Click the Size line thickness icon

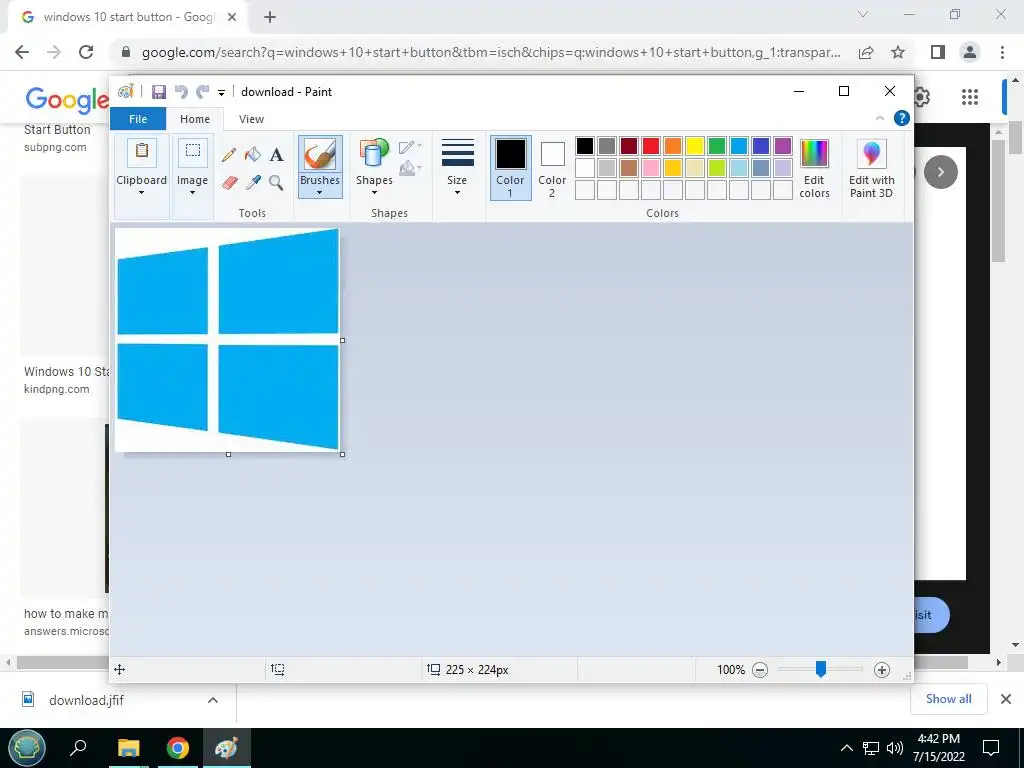pyautogui.click(x=457, y=153)
